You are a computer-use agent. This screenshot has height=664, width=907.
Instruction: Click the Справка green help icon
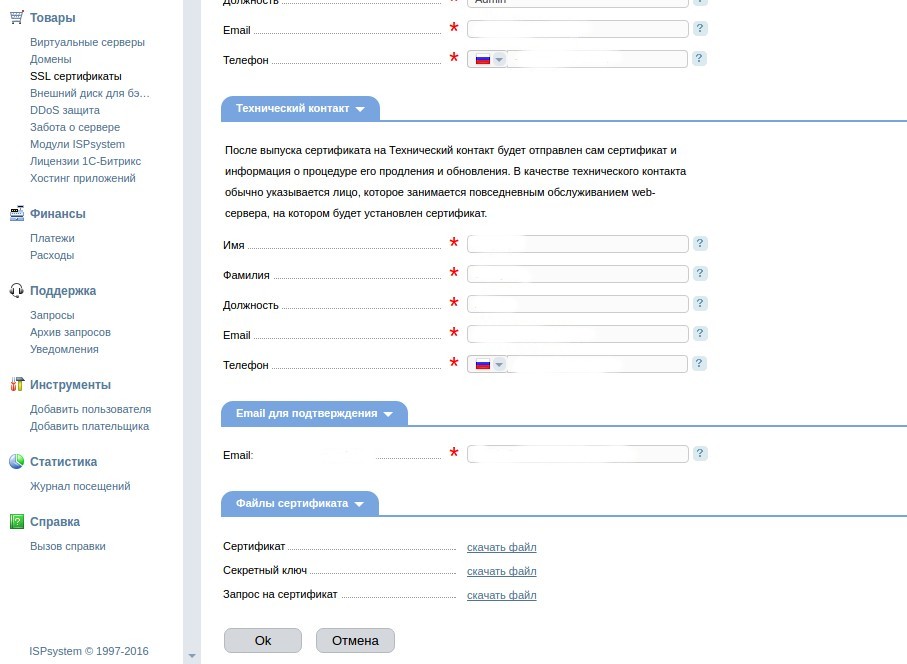(x=17, y=522)
